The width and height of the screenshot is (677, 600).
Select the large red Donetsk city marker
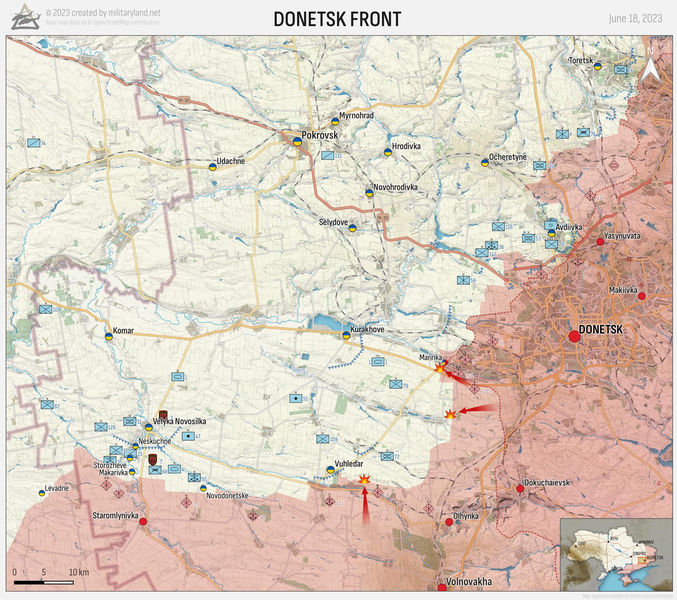click(x=574, y=336)
